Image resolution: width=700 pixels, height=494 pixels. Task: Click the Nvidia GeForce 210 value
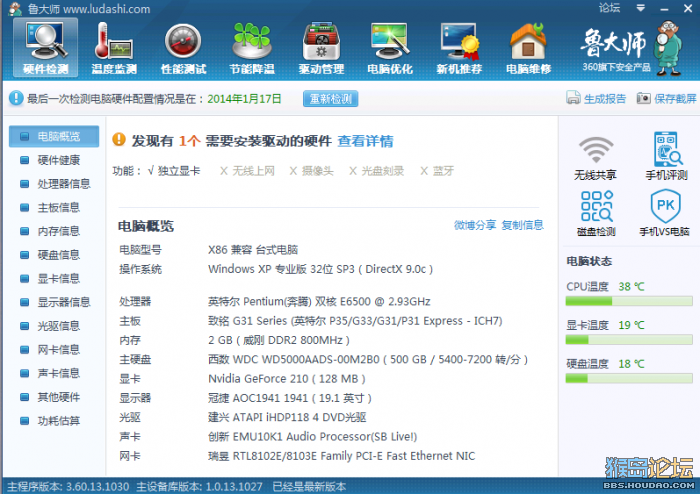click(x=287, y=379)
